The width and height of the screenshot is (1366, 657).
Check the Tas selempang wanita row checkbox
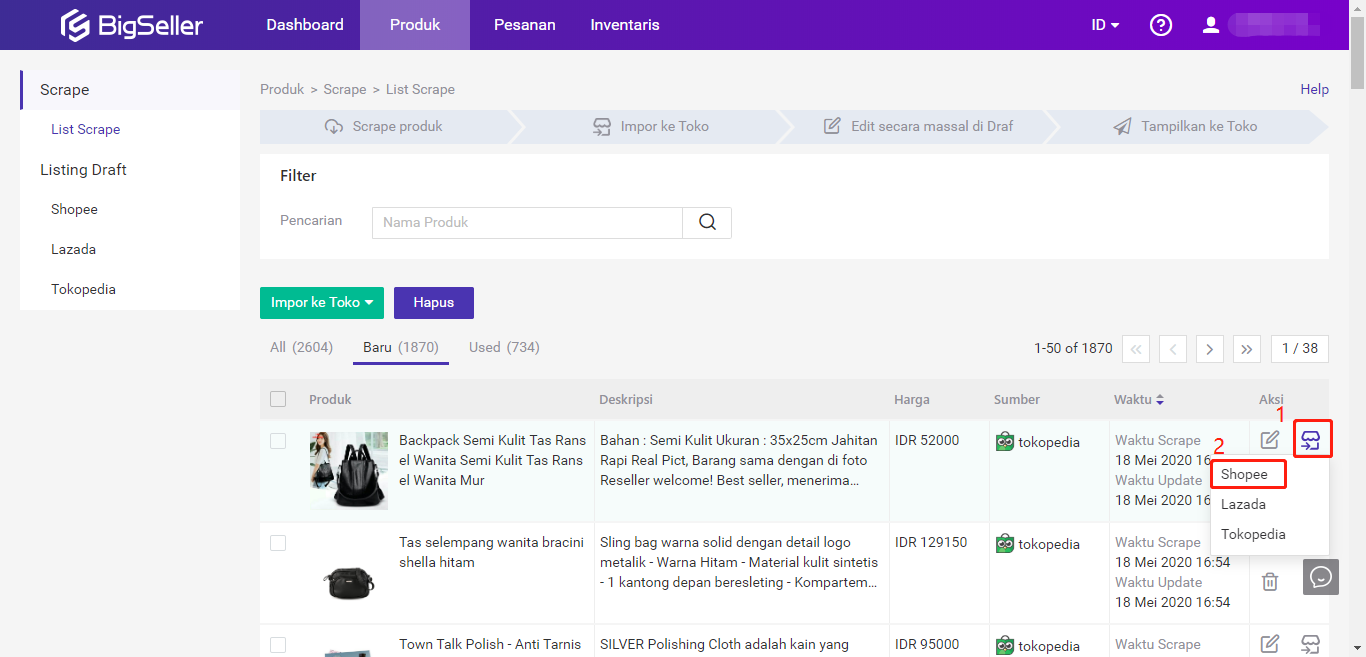(x=278, y=543)
